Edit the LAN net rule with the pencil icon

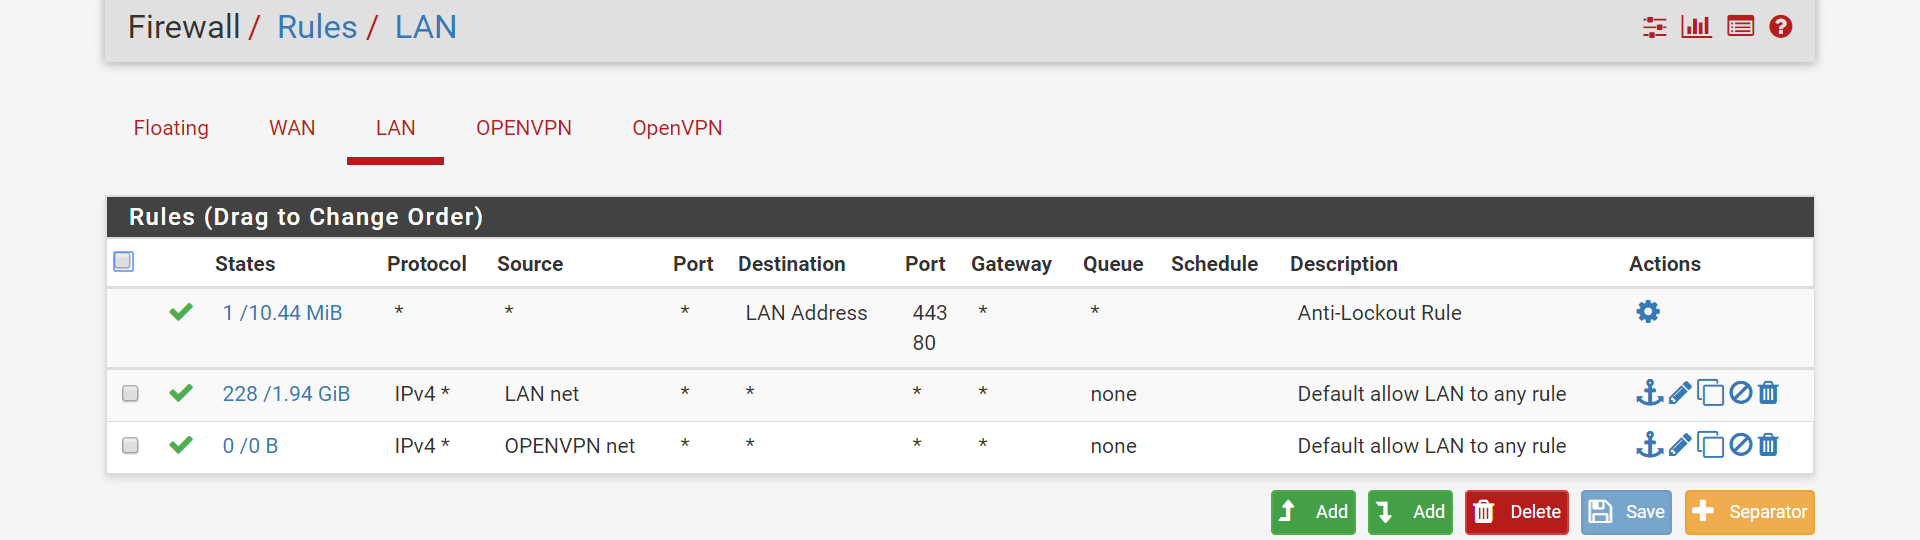[1680, 393]
